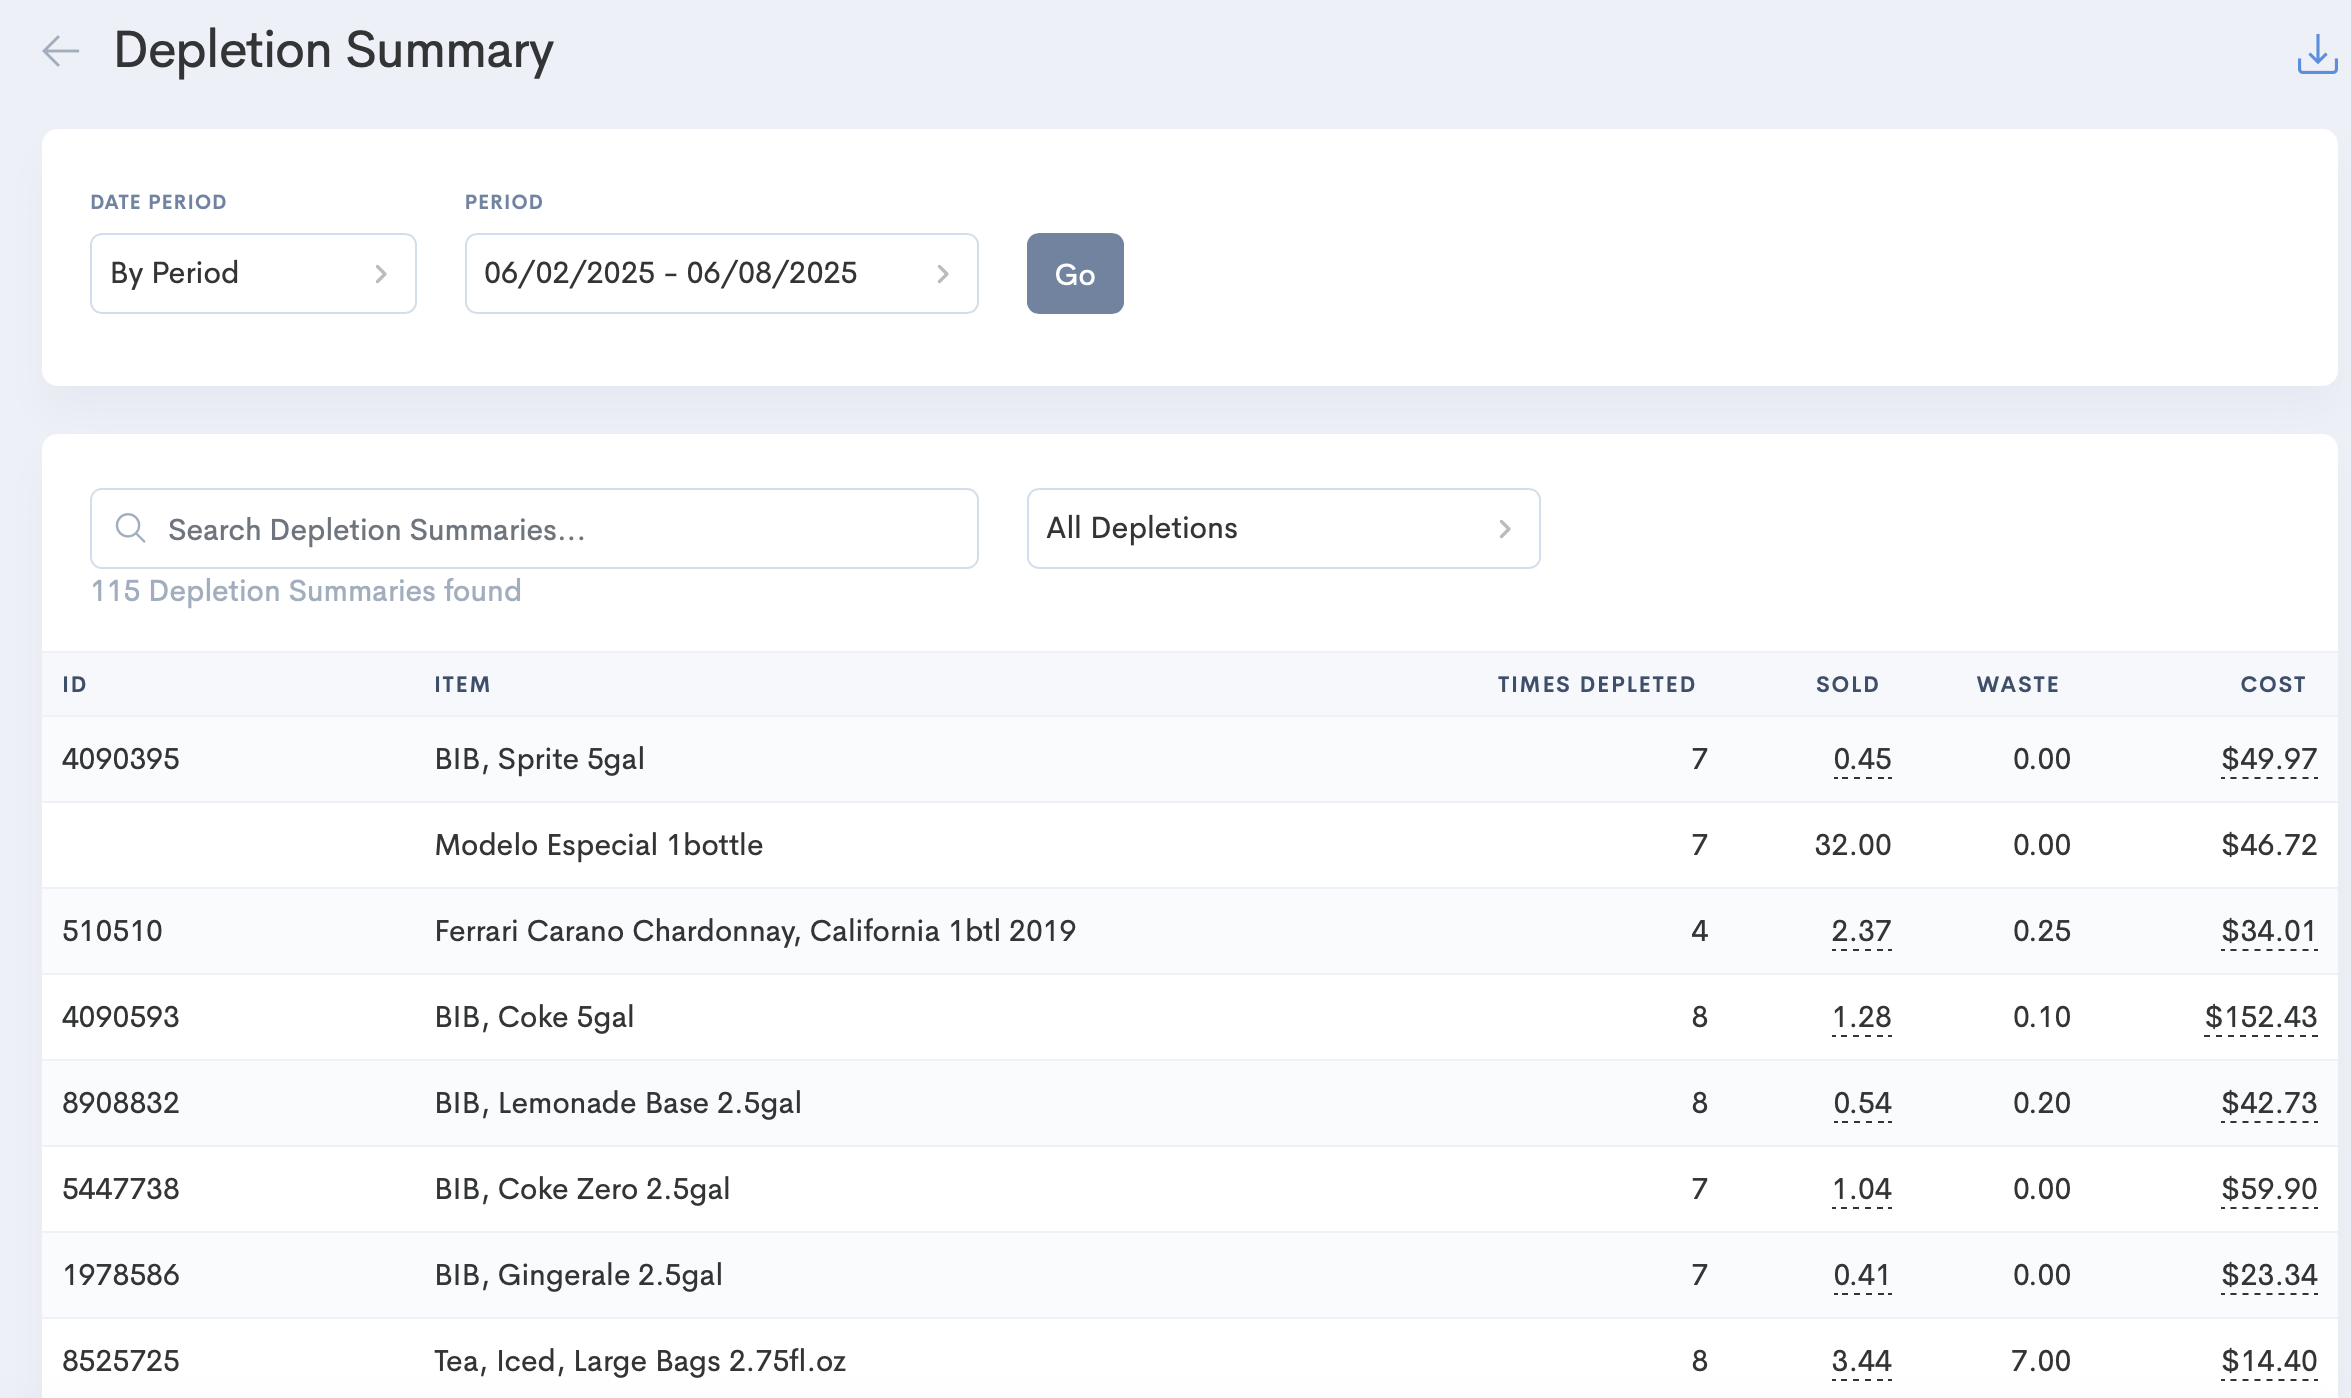2351x1398 pixels.
Task: Click the Go button
Action: tap(1075, 273)
